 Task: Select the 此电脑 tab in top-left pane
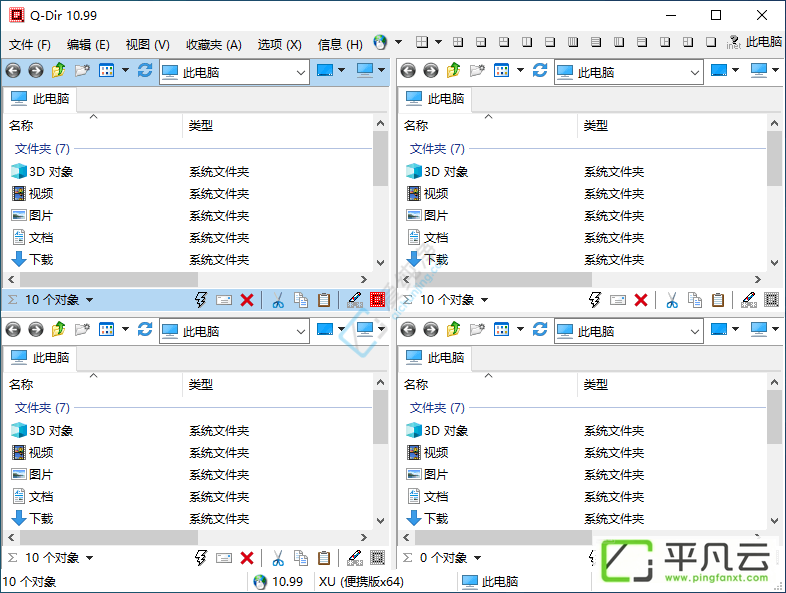click(40, 99)
